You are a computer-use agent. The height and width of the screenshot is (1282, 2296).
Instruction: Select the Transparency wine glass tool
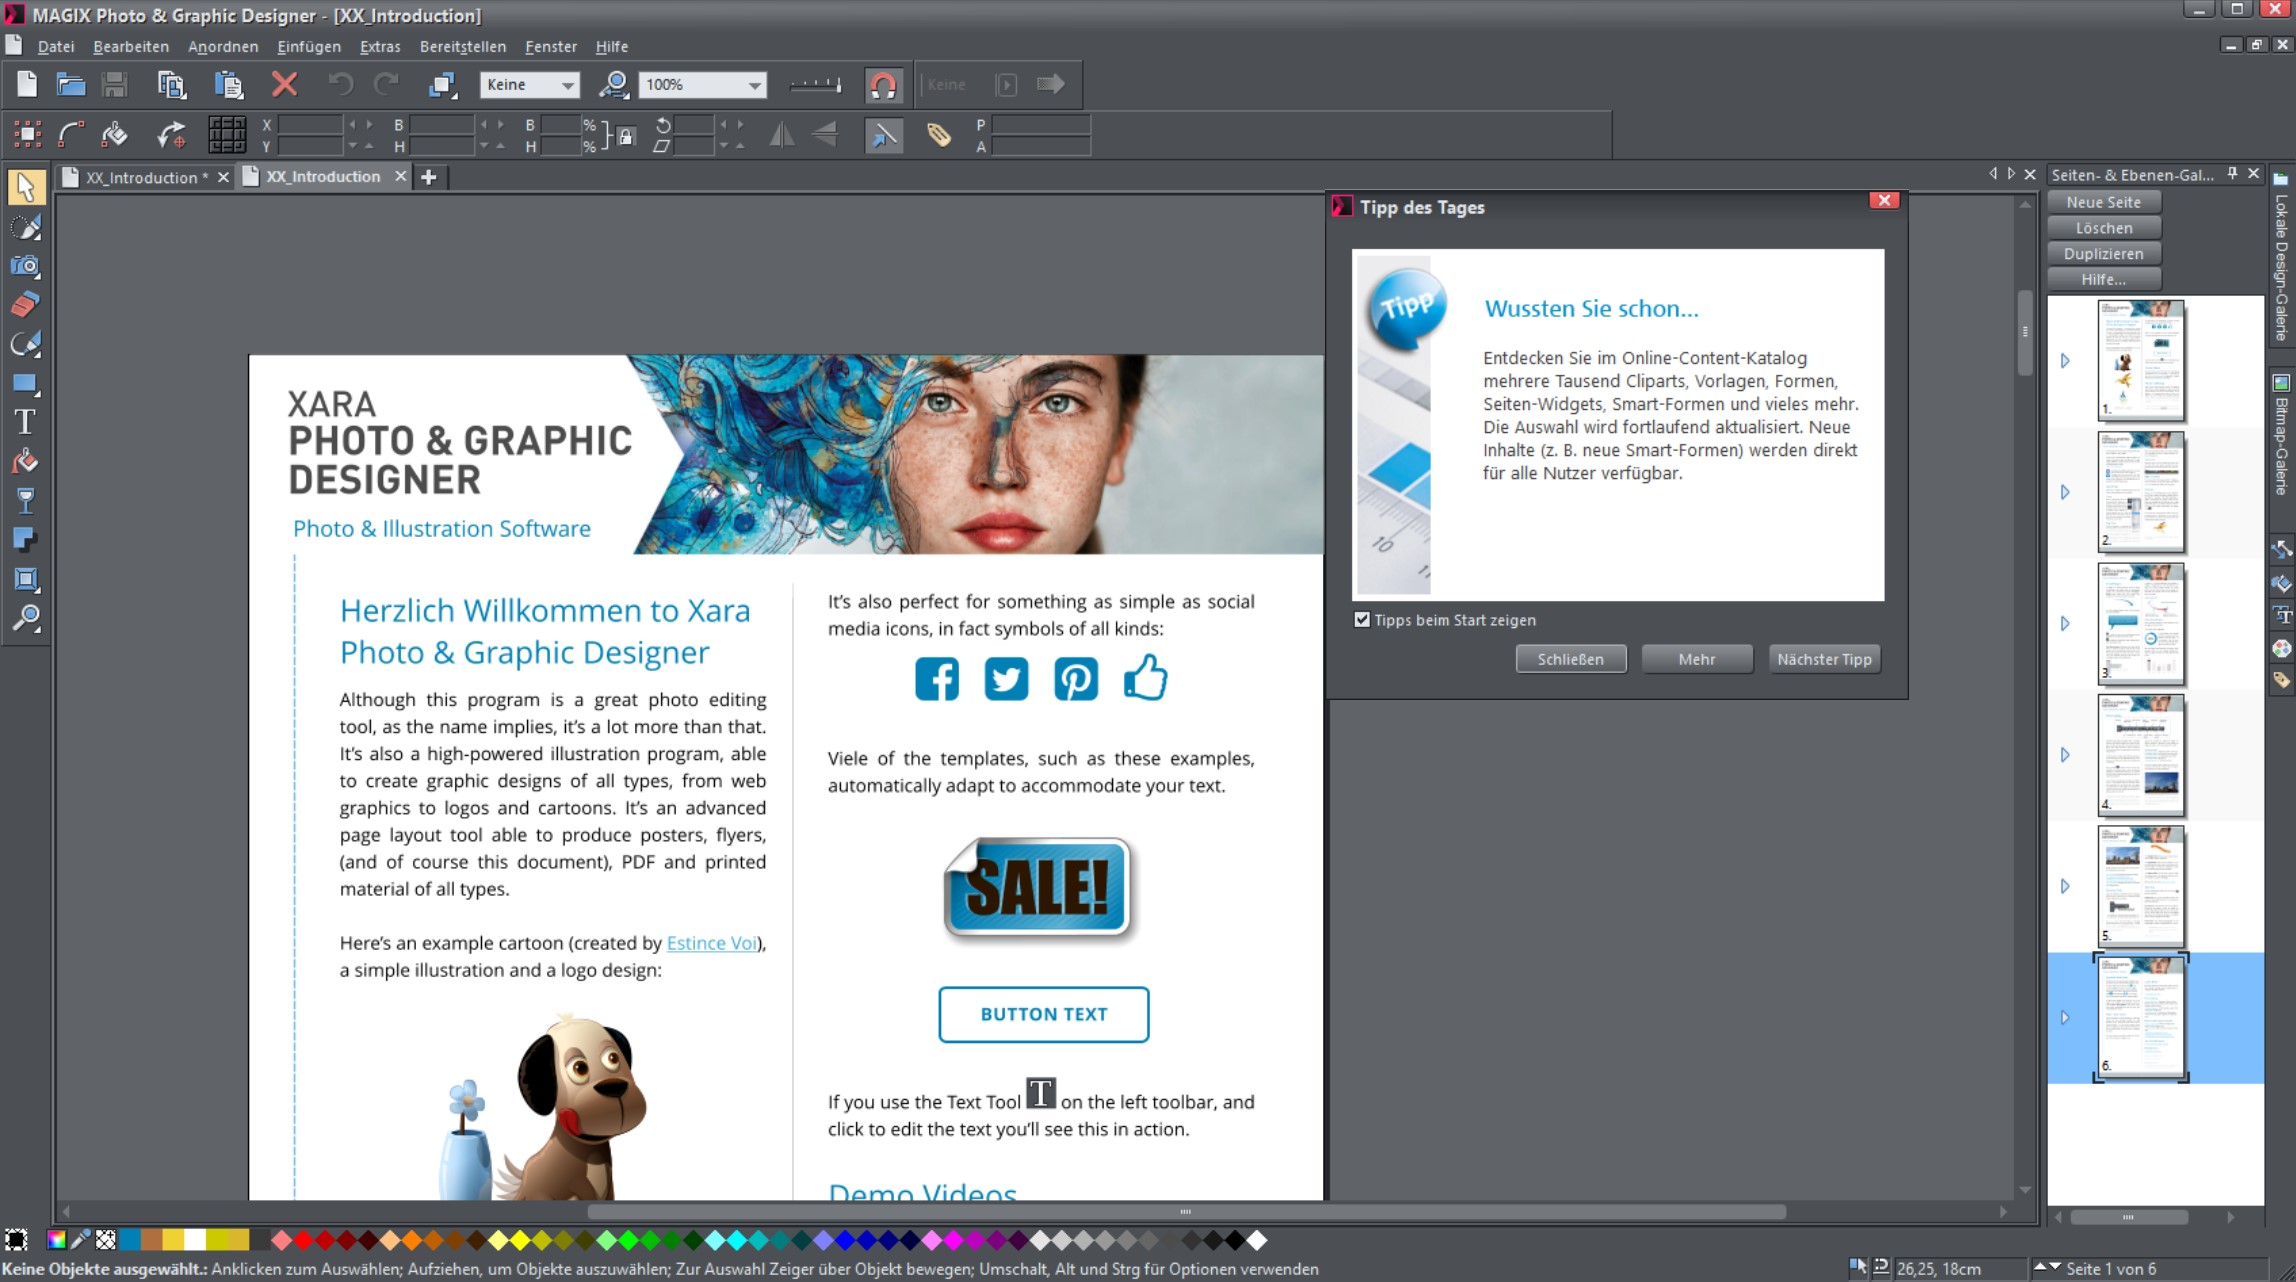click(x=26, y=500)
